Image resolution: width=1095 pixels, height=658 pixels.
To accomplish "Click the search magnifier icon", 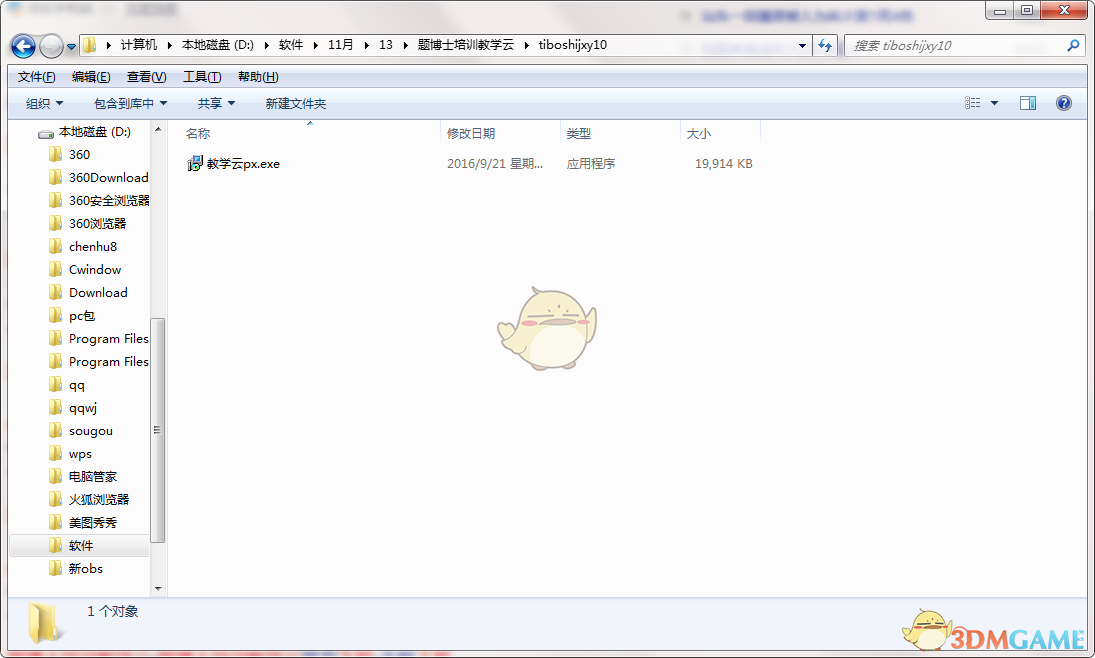I will [x=1072, y=45].
